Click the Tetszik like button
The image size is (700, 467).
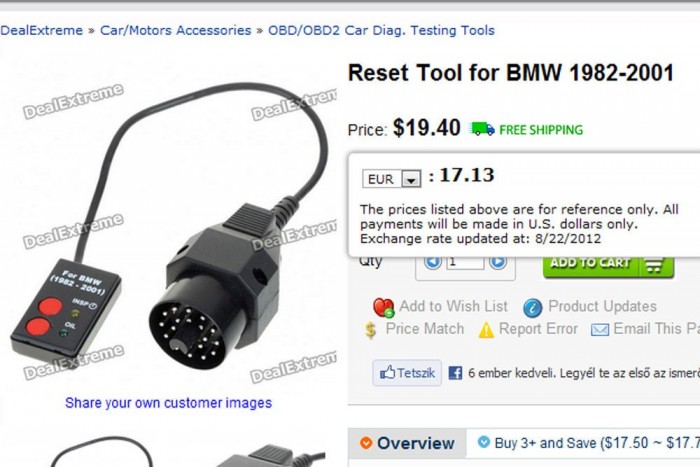(x=407, y=373)
